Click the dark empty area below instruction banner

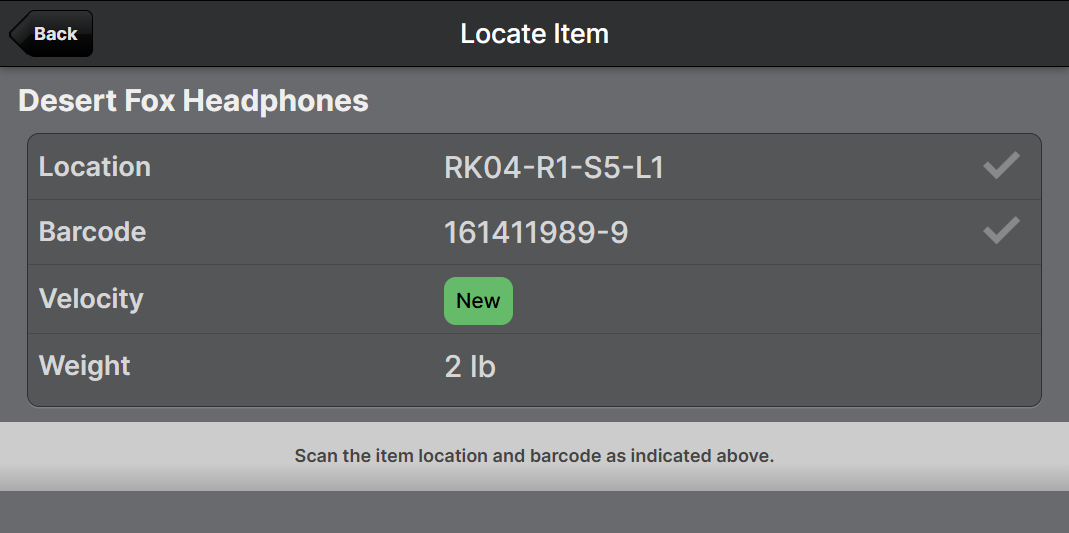(534, 512)
